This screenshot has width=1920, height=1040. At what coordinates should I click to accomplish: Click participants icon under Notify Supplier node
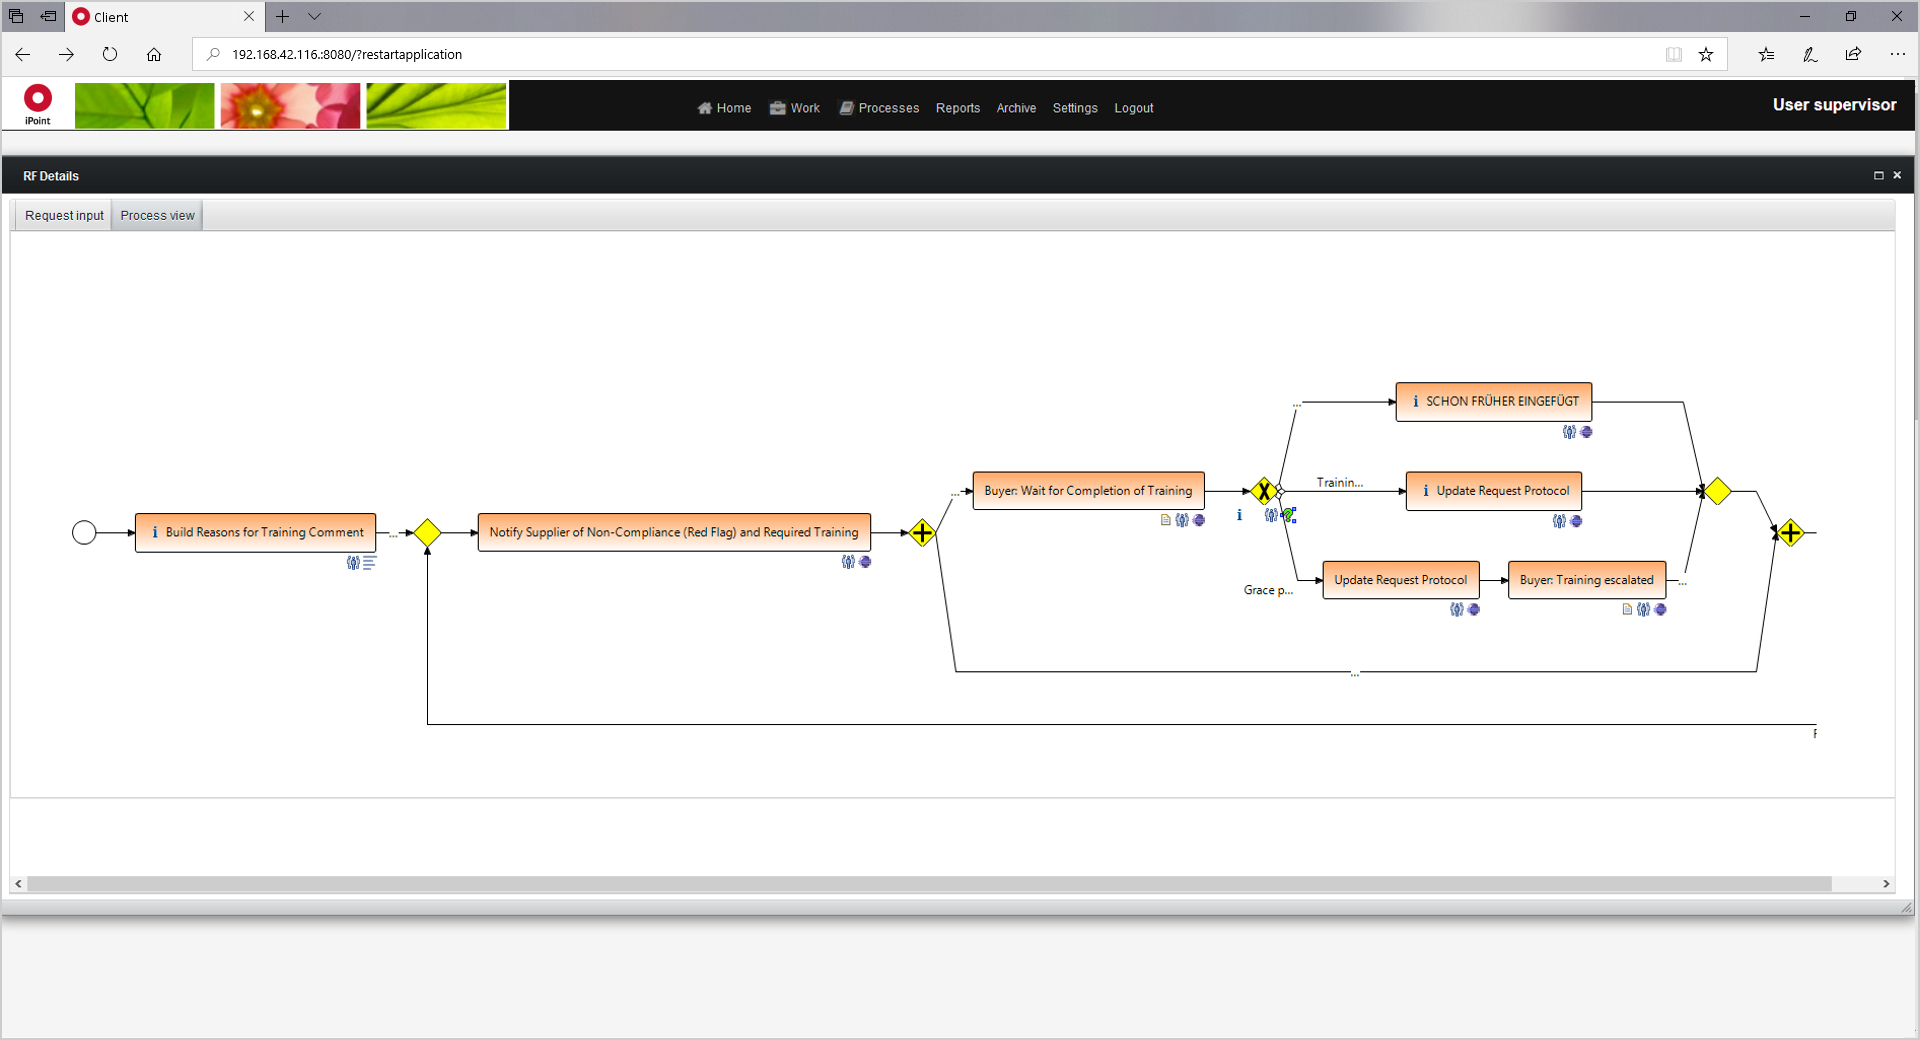(848, 562)
